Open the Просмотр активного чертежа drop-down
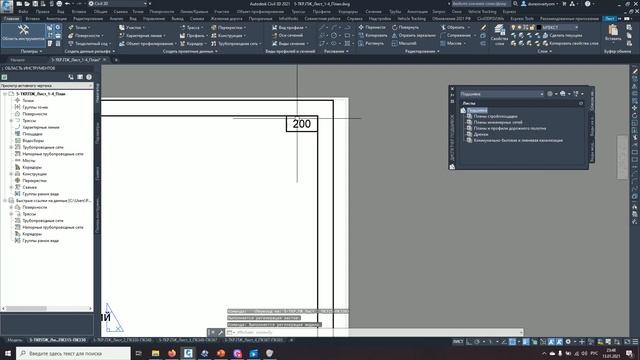Viewport: 640px width, 360px height. pos(47,86)
